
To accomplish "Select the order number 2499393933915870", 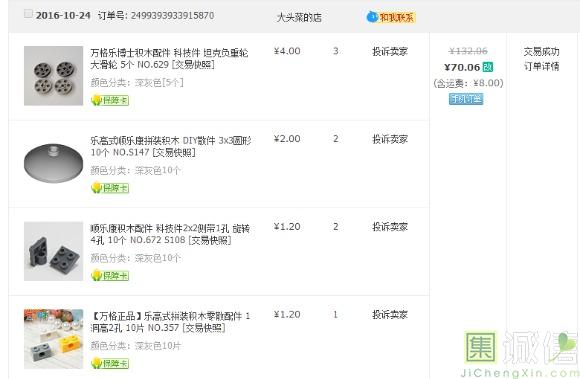I will (172, 16).
